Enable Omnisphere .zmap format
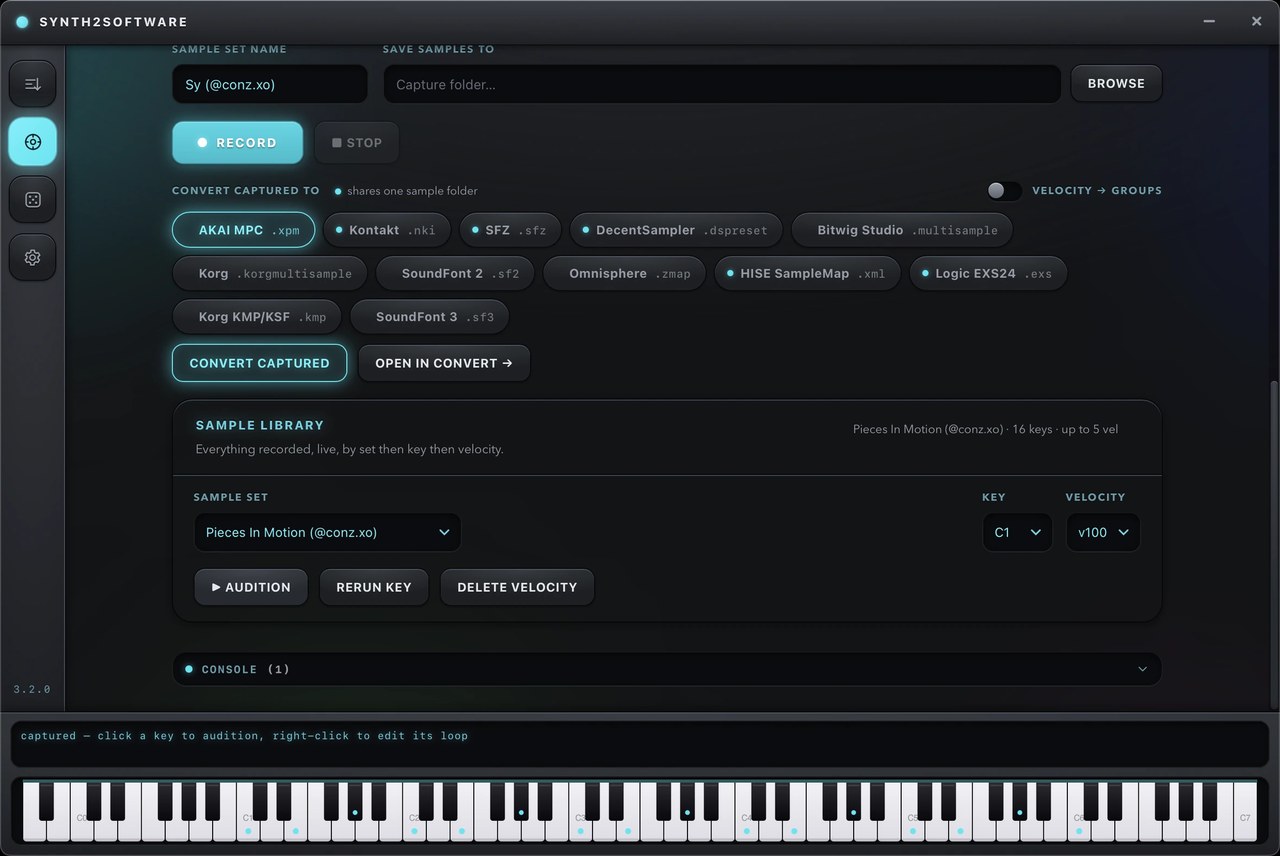Image resolution: width=1280 pixels, height=856 pixels. pyautogui.click(x=624, y=273)
